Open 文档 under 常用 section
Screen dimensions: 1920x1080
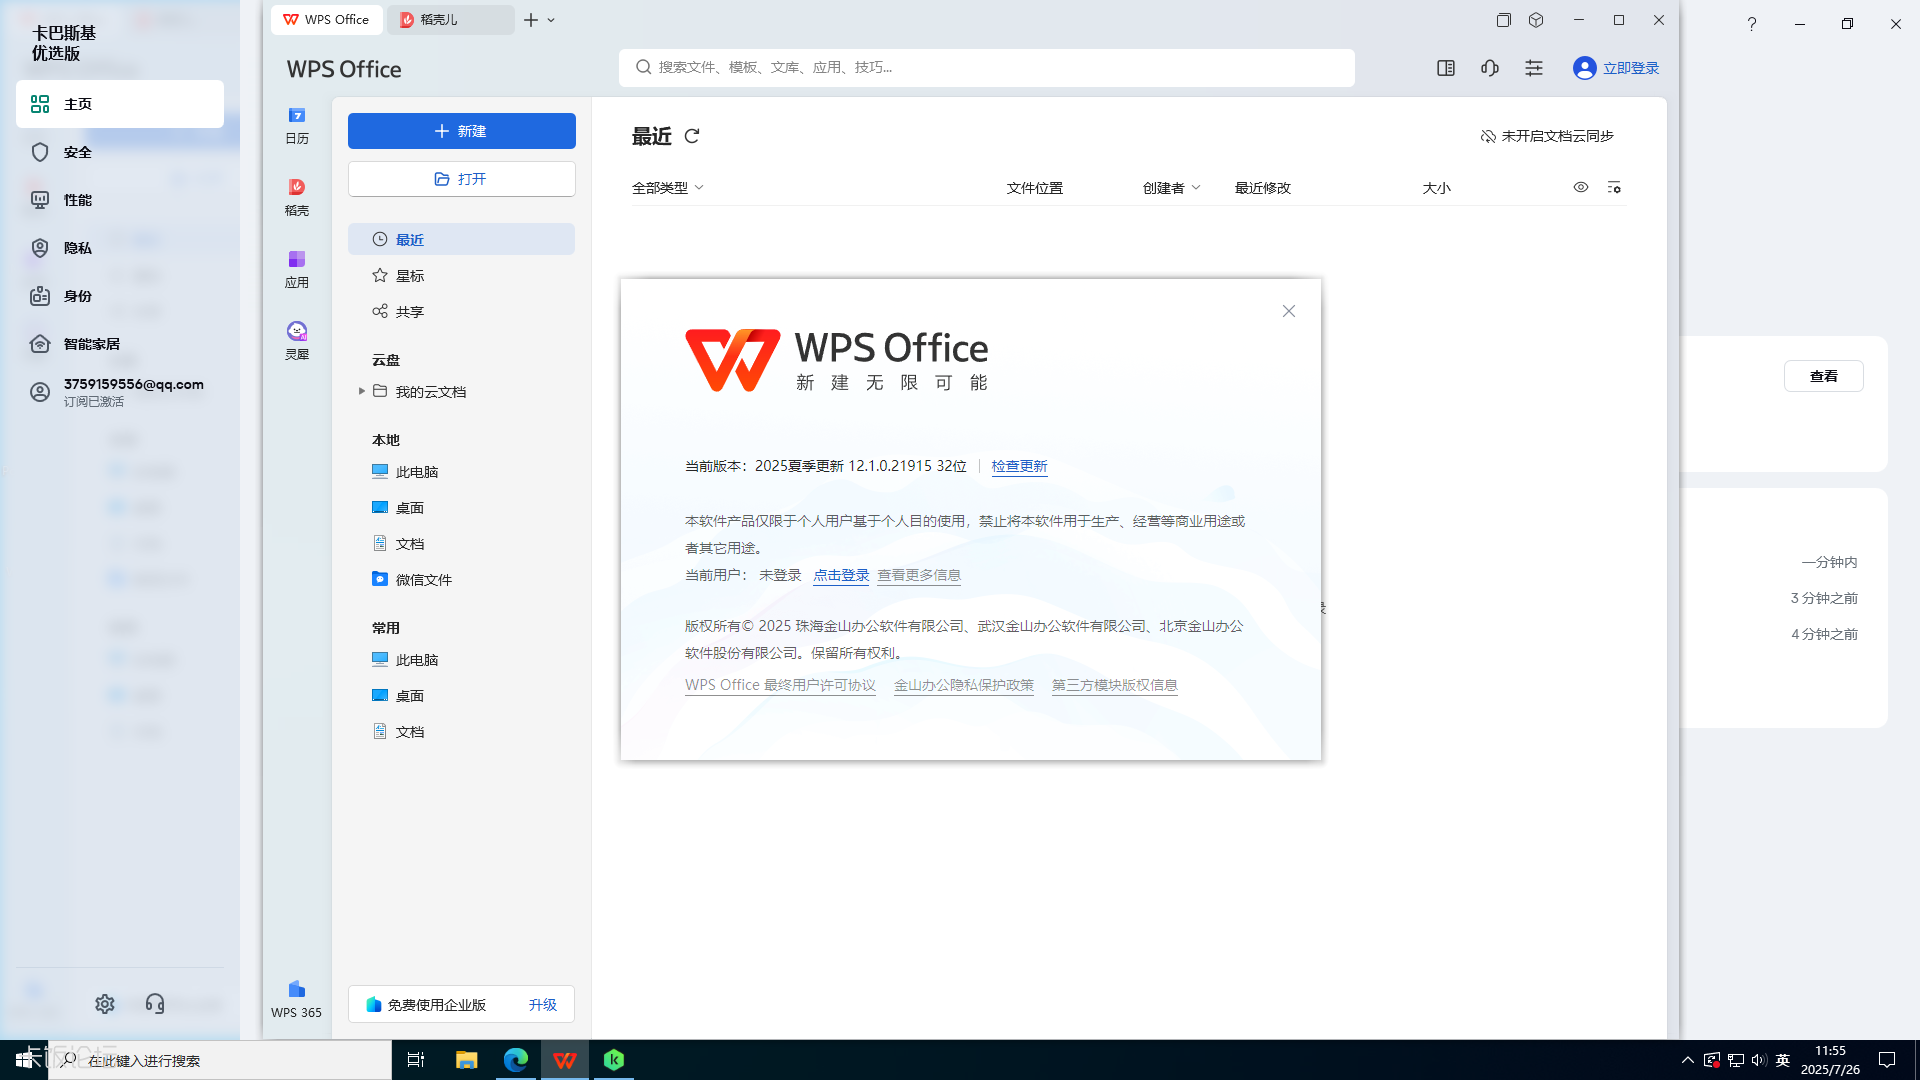pyautogui.click(x=461, y=731)
